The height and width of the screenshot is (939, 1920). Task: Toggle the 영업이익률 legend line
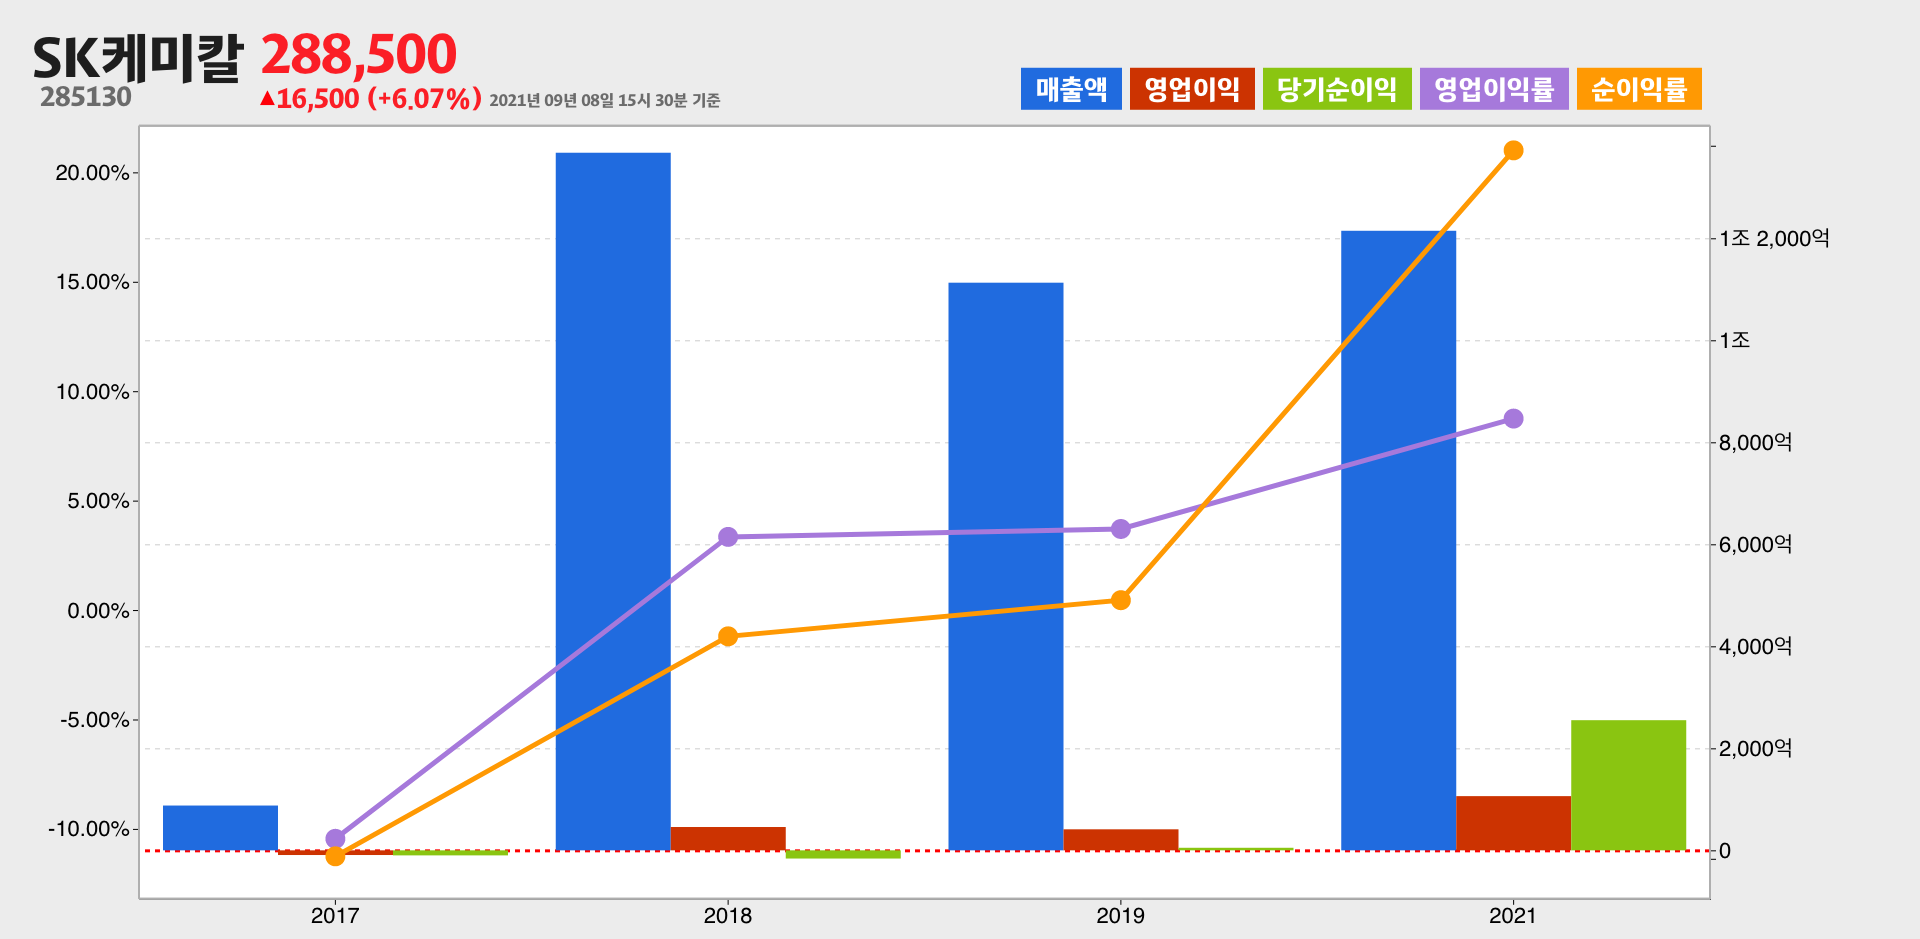click(1494, 89)
